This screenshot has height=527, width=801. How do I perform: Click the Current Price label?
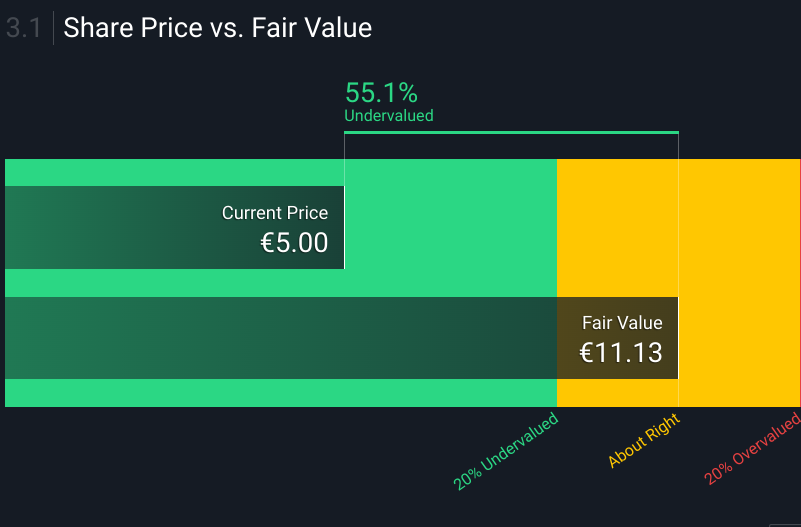click(274, 213)
